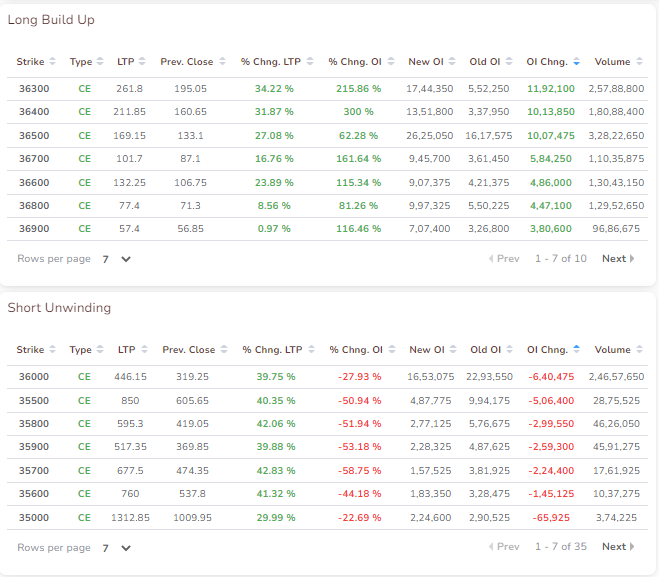Image resolution: width=659 pixels, height=577 pixels.
Task: Click the 300 % OI change value
Action: pos(358,112)
